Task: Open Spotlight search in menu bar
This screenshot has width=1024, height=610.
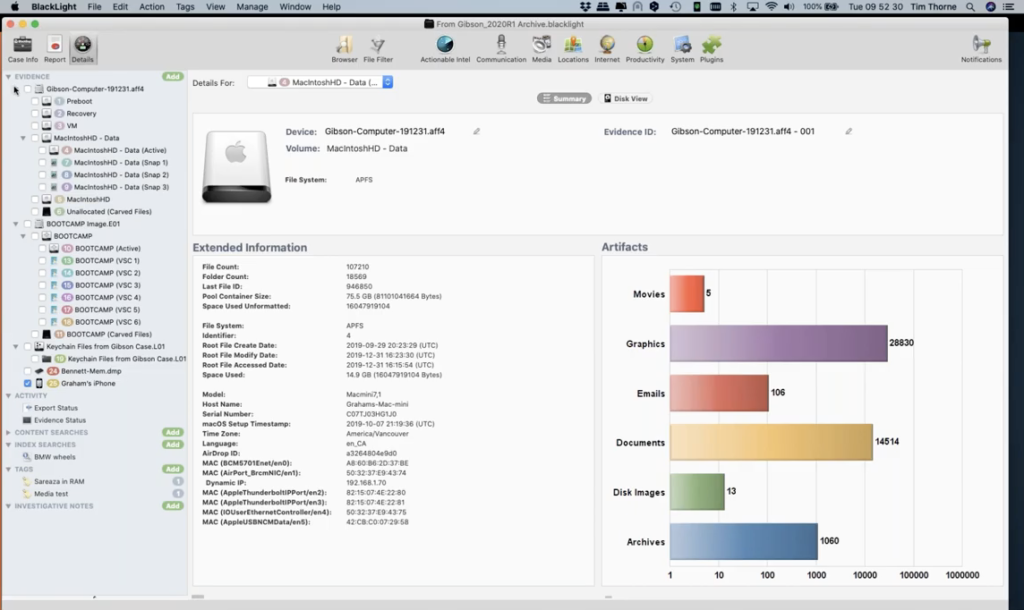Action: pyautogui.click(x=970, y=7)
